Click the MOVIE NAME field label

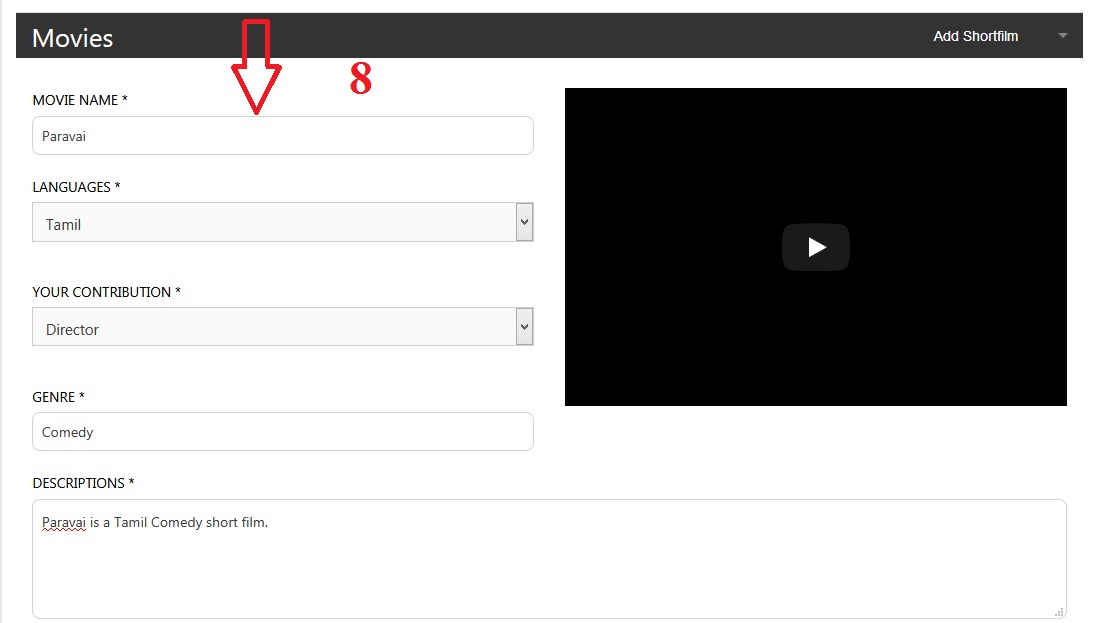80,100
